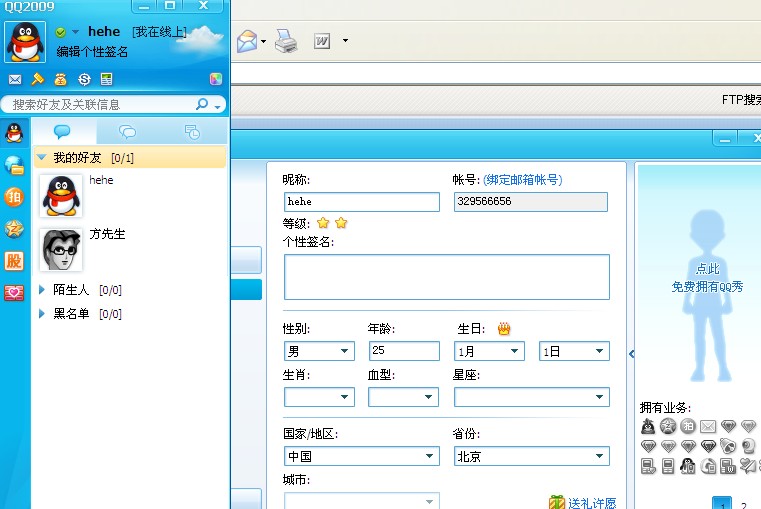Viewport: 761px width, 509px height.
Task: Click the Word edit icon in toolbar
Action: tap(322, 41)
